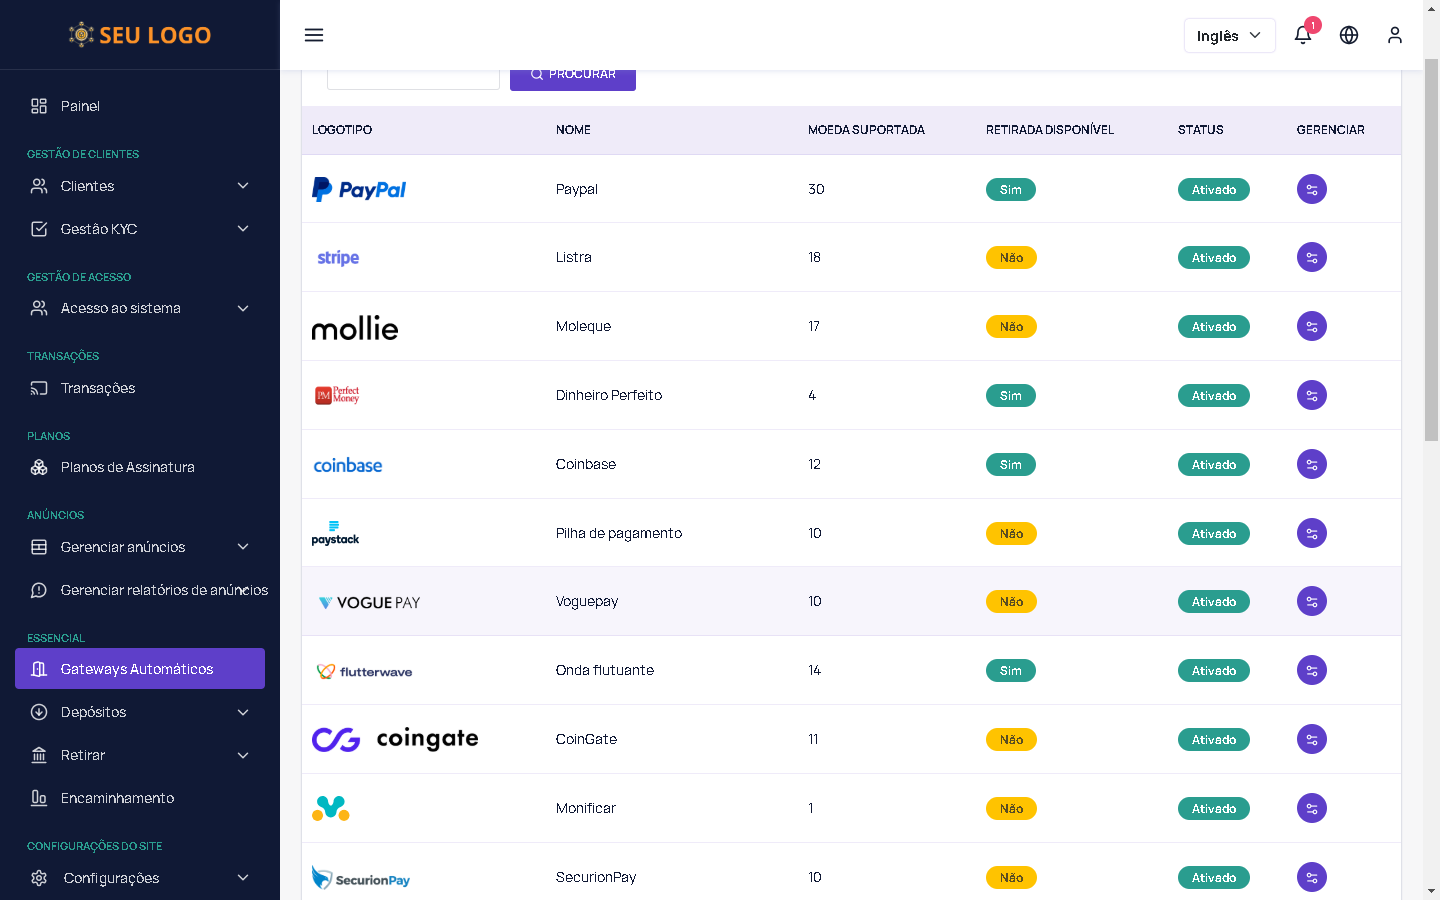Click the manage icon for Paypal
Image resolution: width=1440 pixels, height=900 pixels.
[1311, 189]
